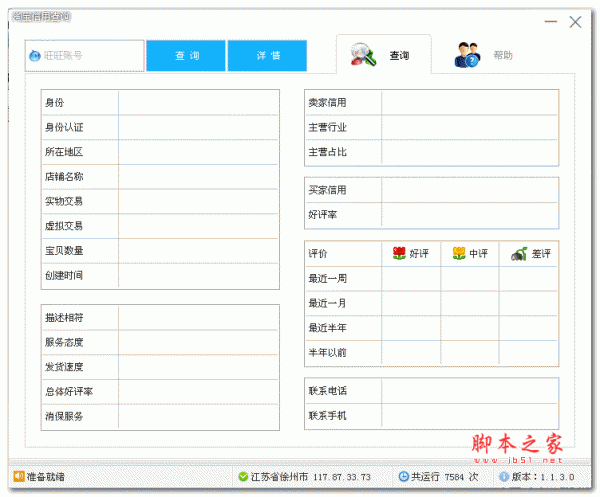Screen dimensions: 600x497
Task: Select the 创建时间 row label
Action: pyautogui.click(x=64, y=275)
